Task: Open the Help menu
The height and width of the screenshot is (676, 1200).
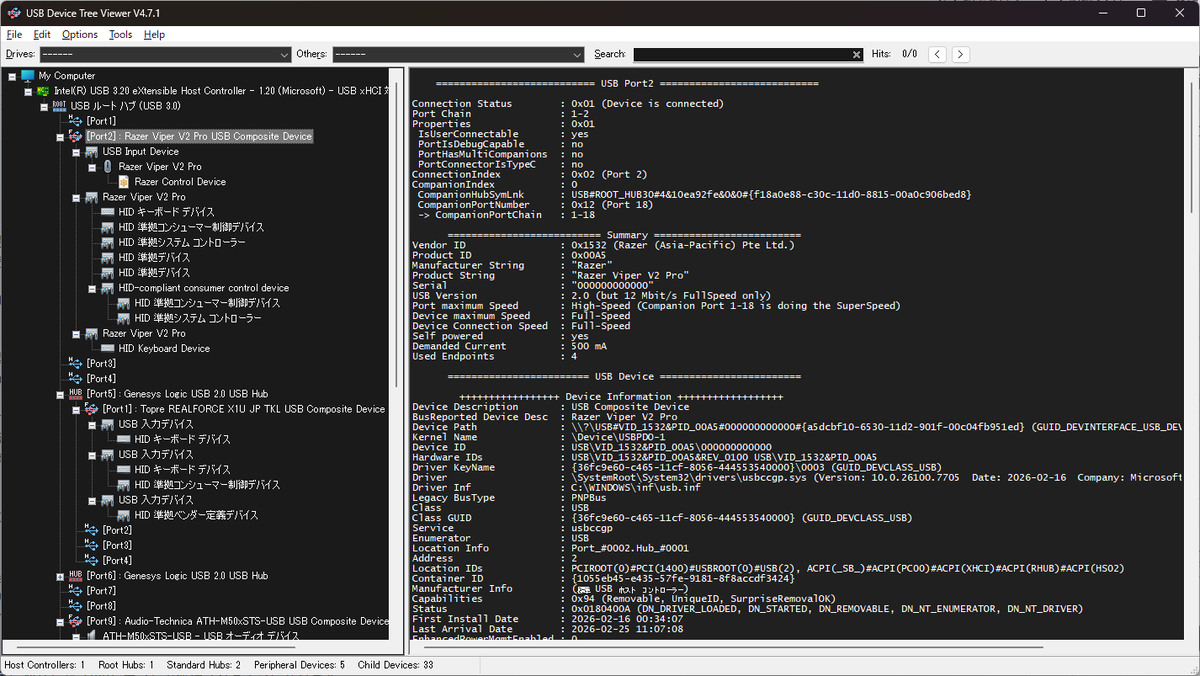Action: pyautogui.click(x=154, y=34)
